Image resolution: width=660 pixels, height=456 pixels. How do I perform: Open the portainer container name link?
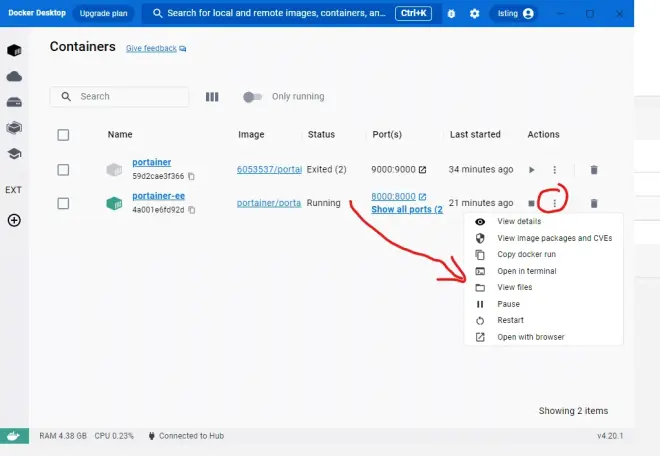point(152,162)
